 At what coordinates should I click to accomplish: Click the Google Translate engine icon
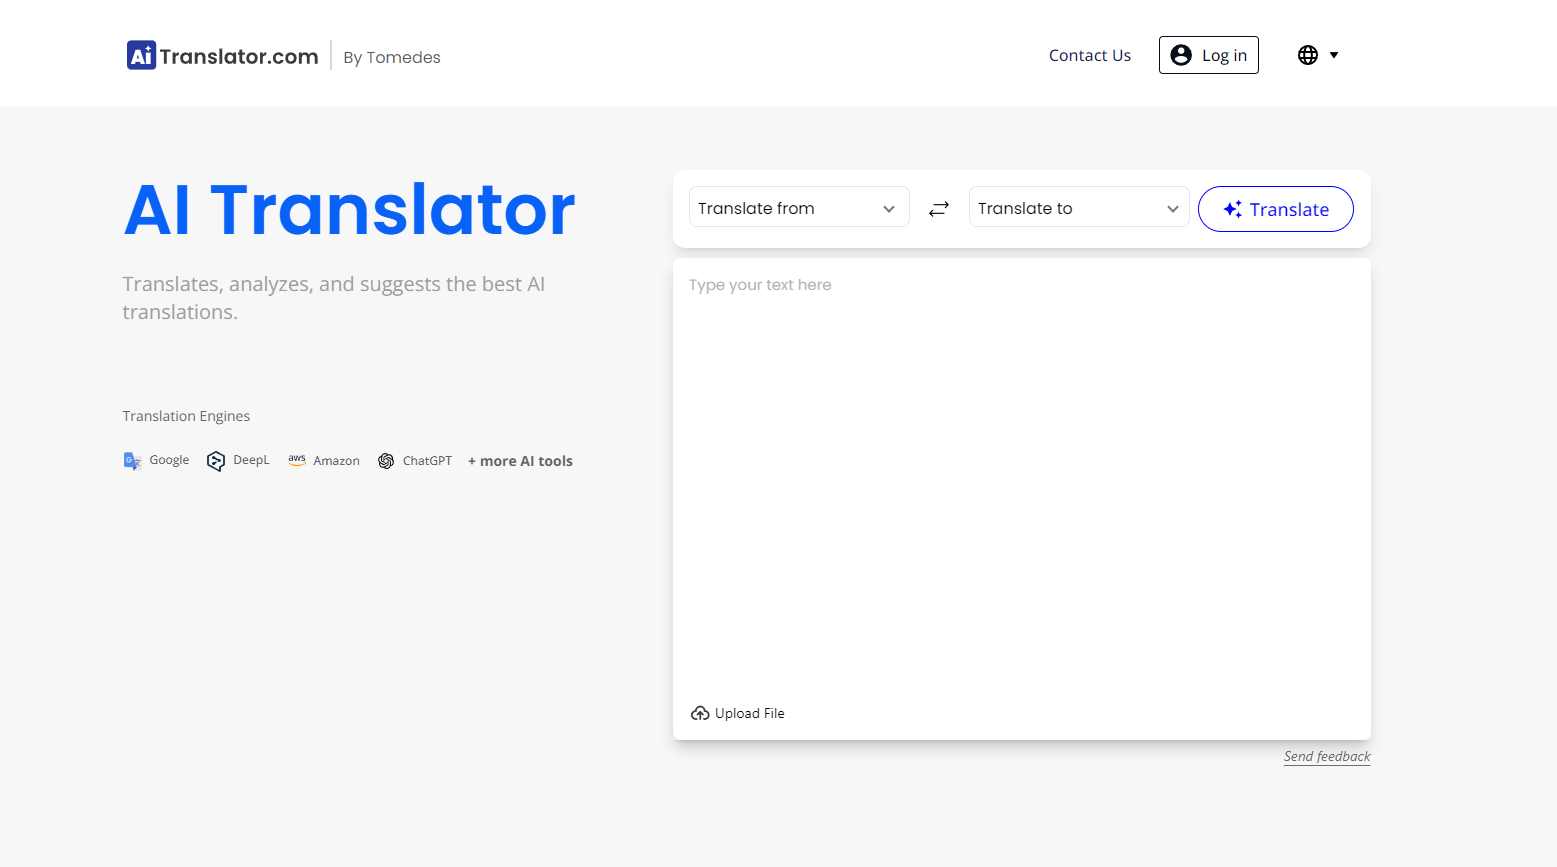click(132, 460)
